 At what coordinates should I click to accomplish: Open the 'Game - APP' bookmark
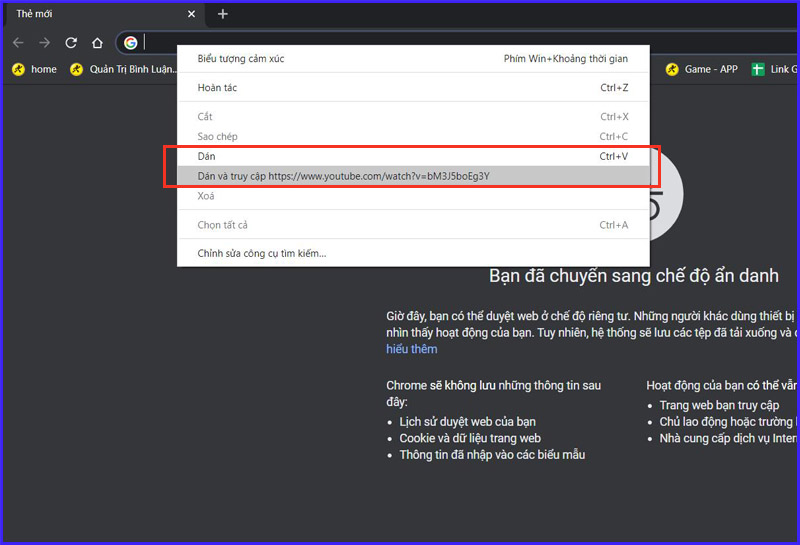(702, 69)
